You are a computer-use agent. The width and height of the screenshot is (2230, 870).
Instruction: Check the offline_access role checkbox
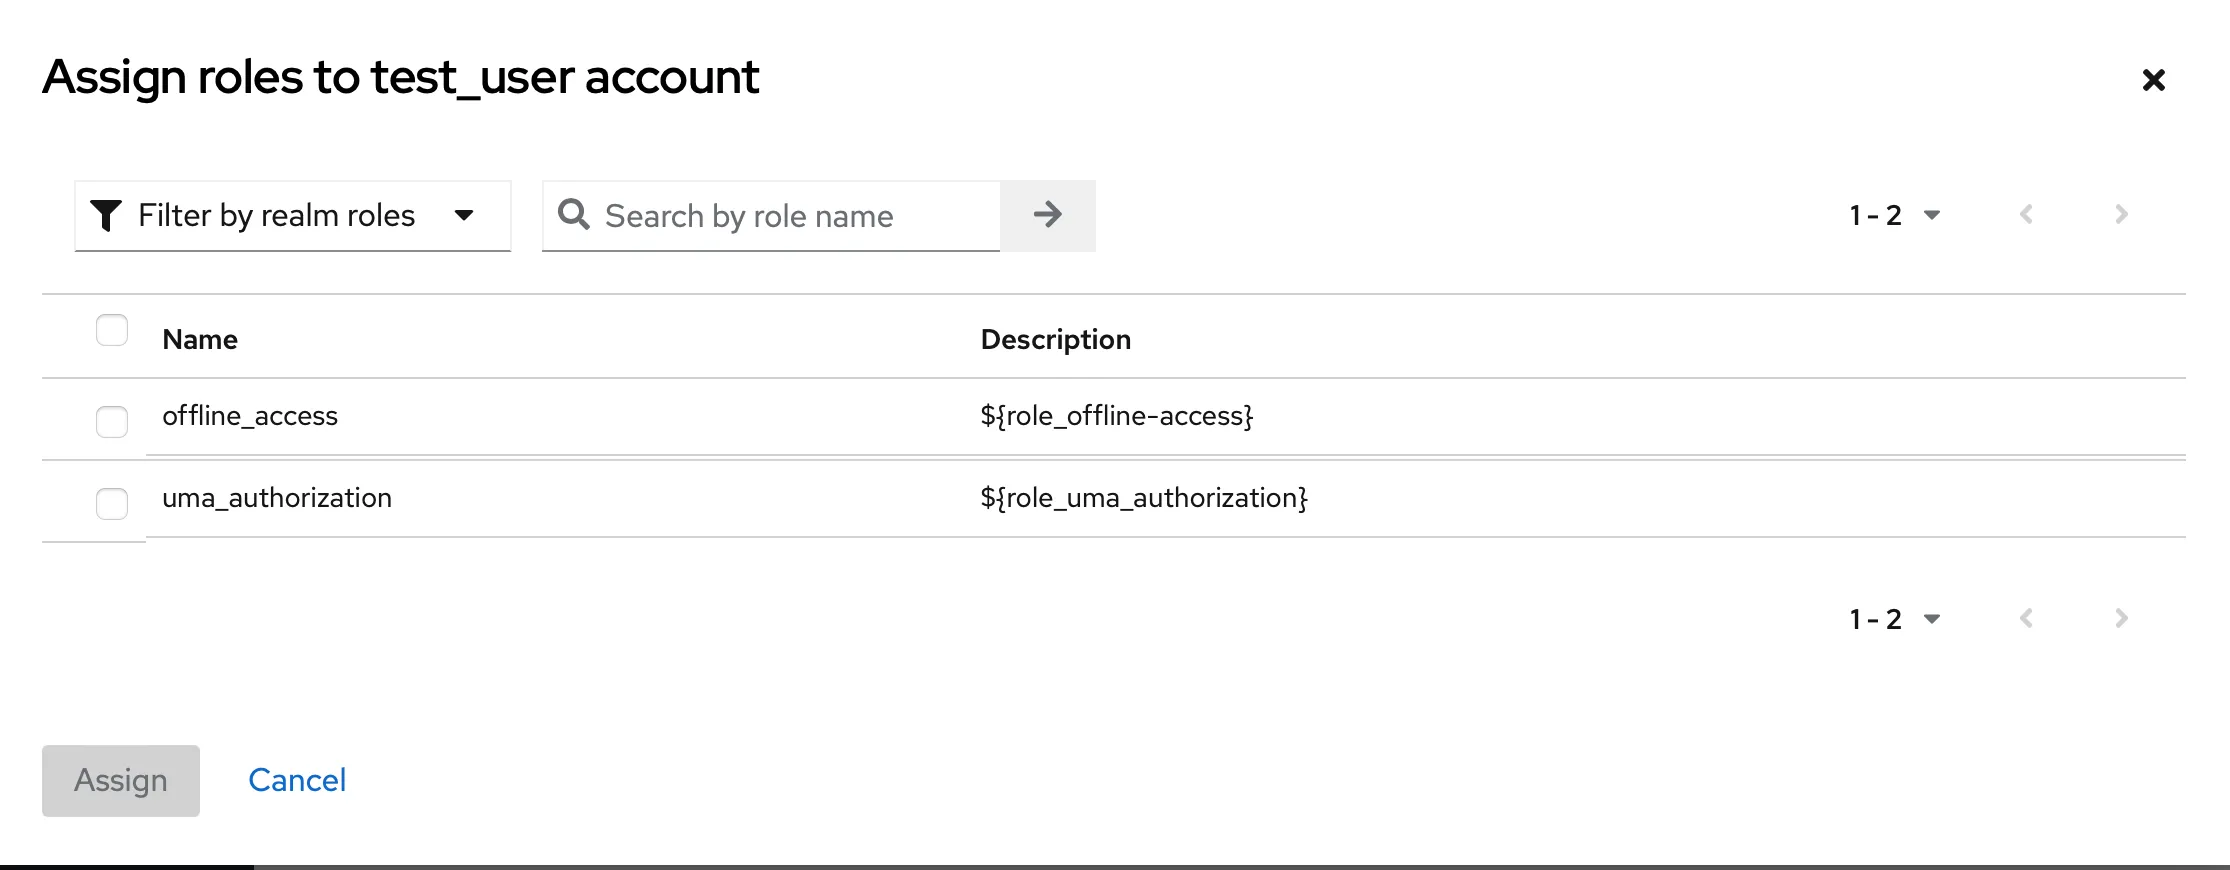tap(112, 421)
